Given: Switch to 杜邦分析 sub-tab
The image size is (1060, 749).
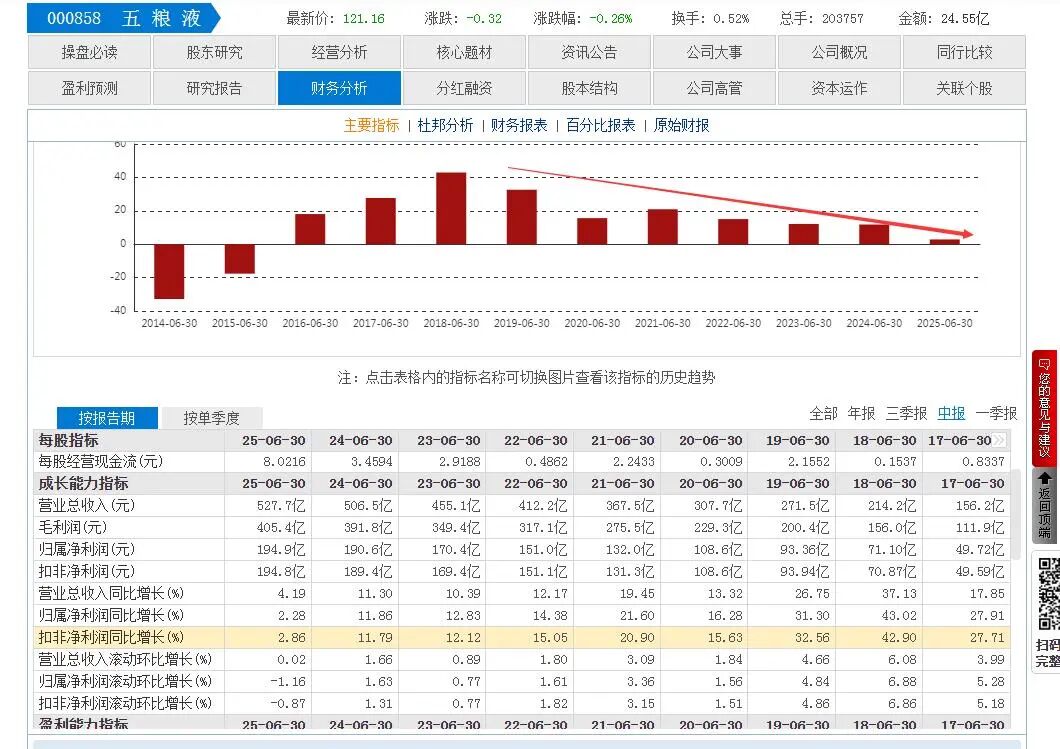Looking at the screenshot, I should [x=445, y=125].
